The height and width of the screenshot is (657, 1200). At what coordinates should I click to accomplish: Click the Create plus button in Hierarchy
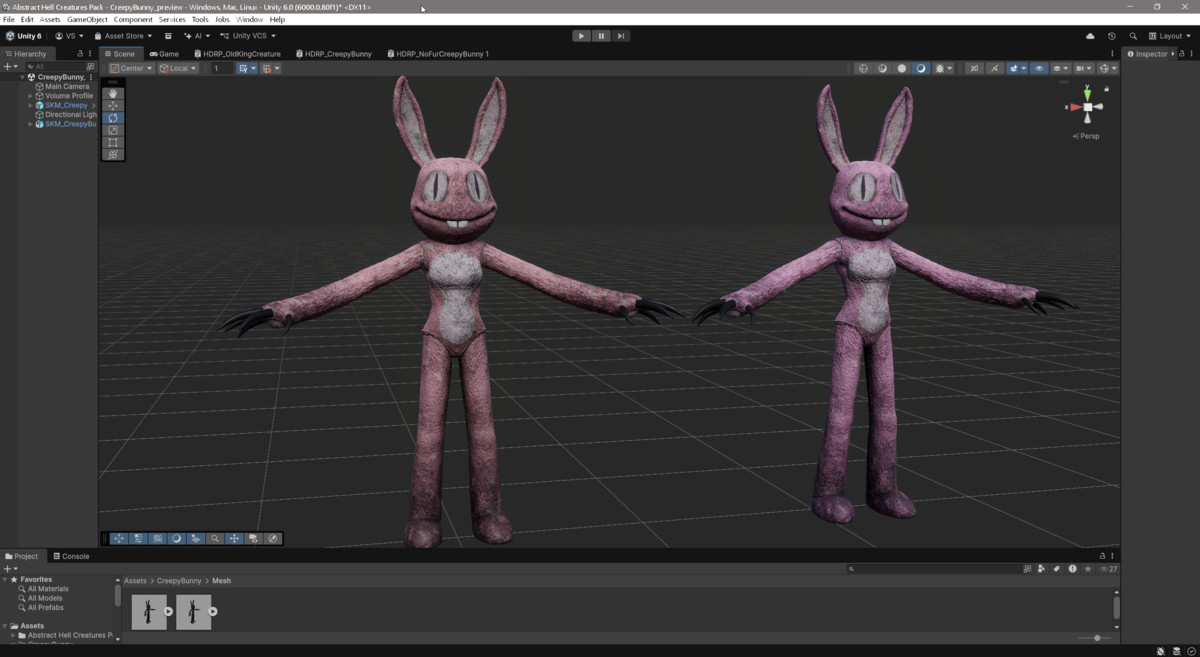pos(10,66)
